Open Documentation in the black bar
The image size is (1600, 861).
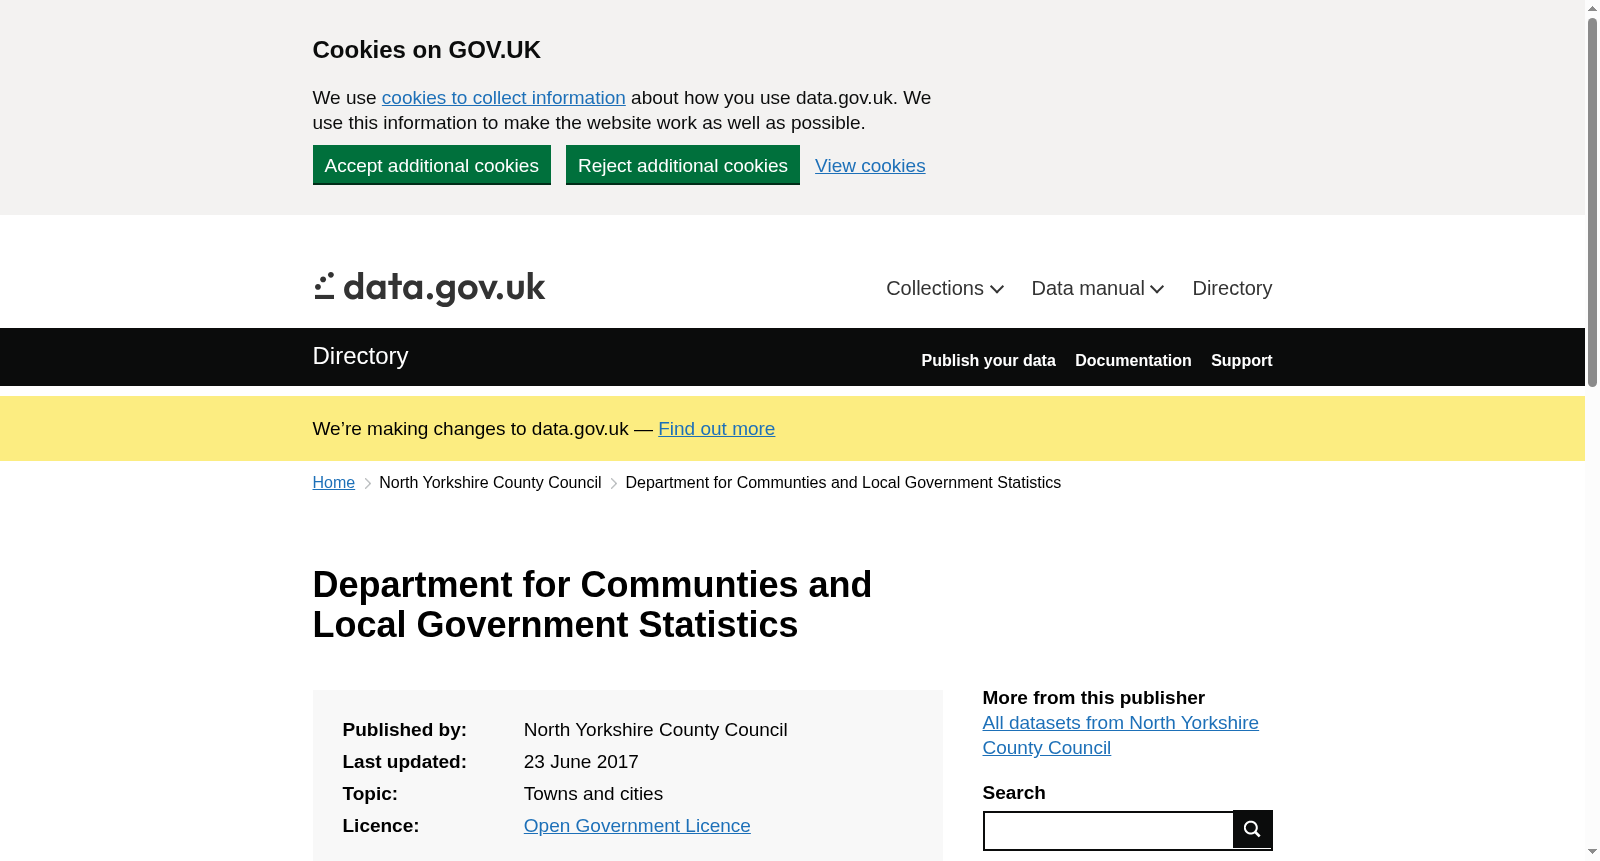(x=1133, y=360)
